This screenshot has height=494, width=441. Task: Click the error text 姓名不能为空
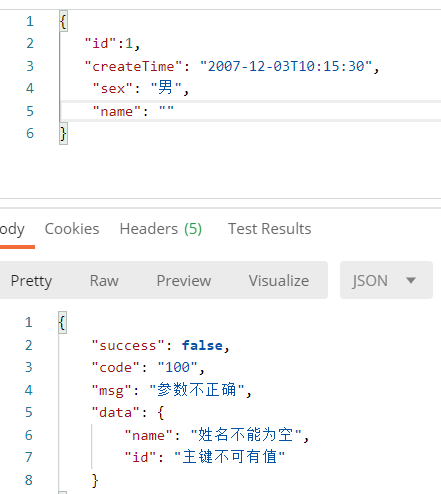pos(246,435)
